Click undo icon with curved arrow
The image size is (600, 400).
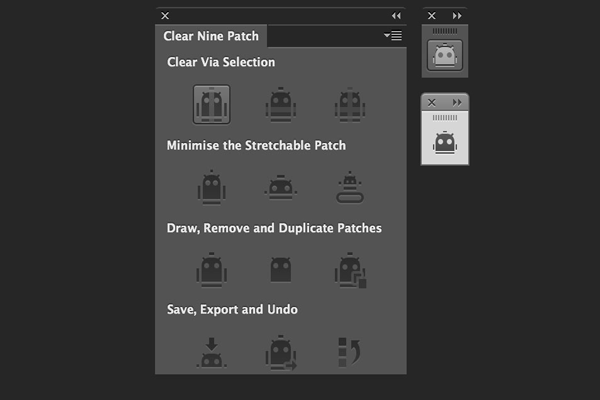[349, 352]
